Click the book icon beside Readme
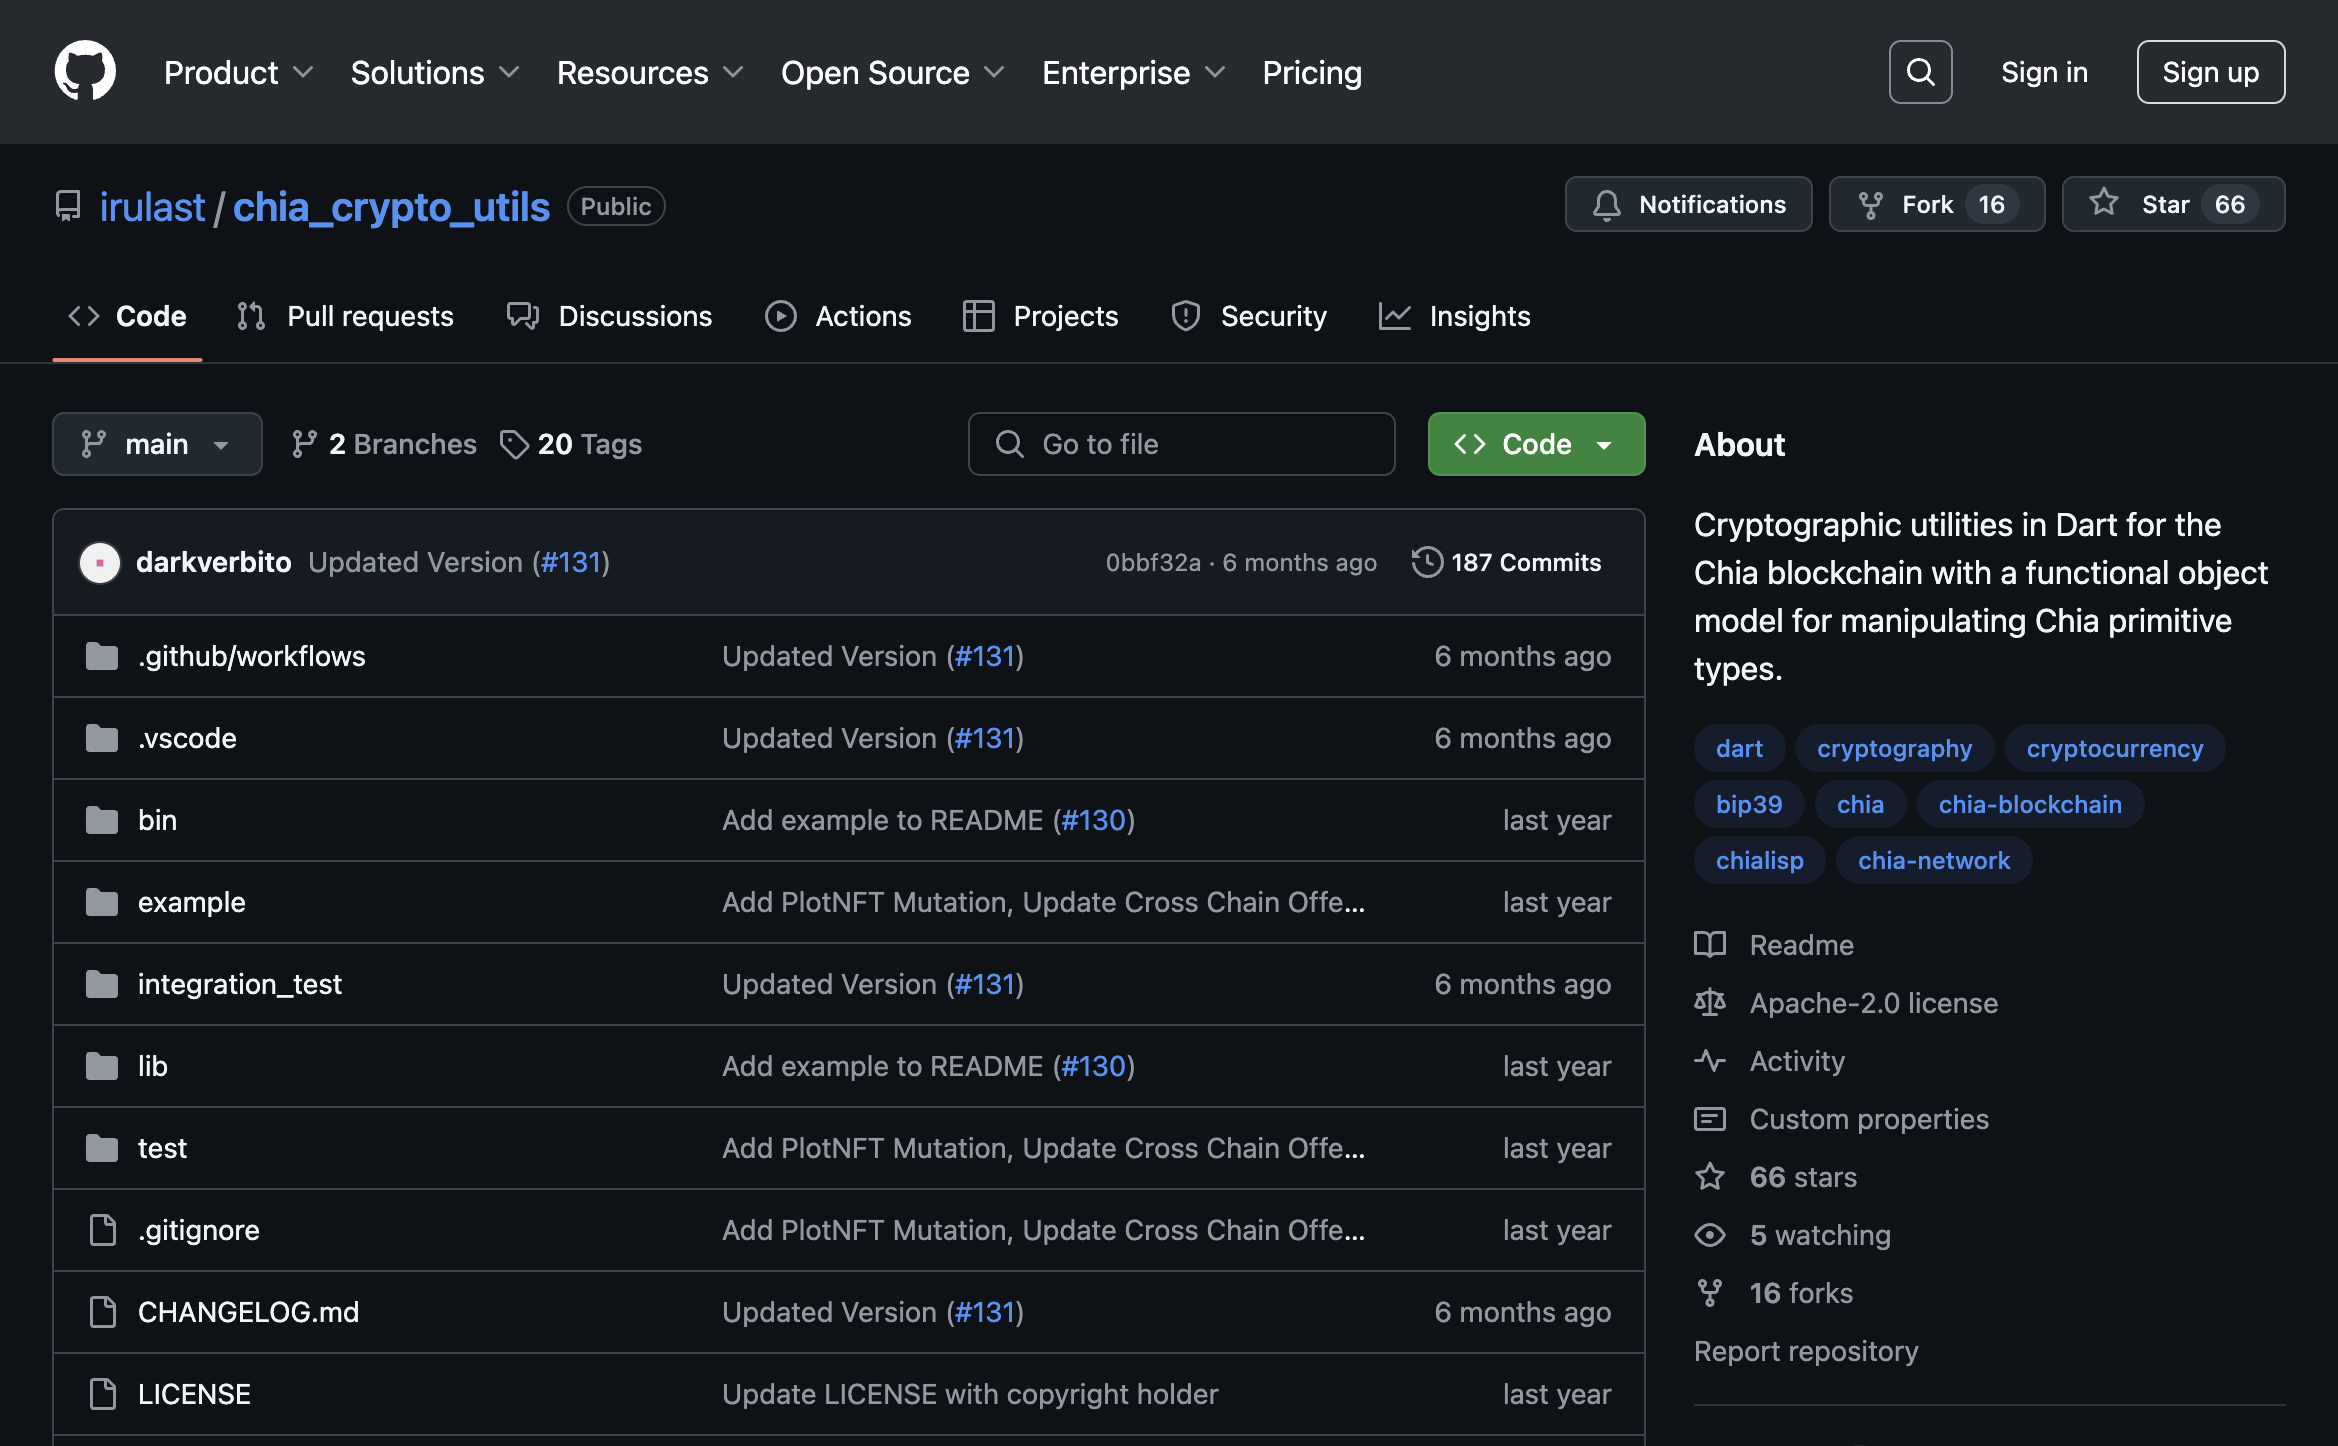Screen dimensions: 2338x1446 click(x=1710, y=944)
